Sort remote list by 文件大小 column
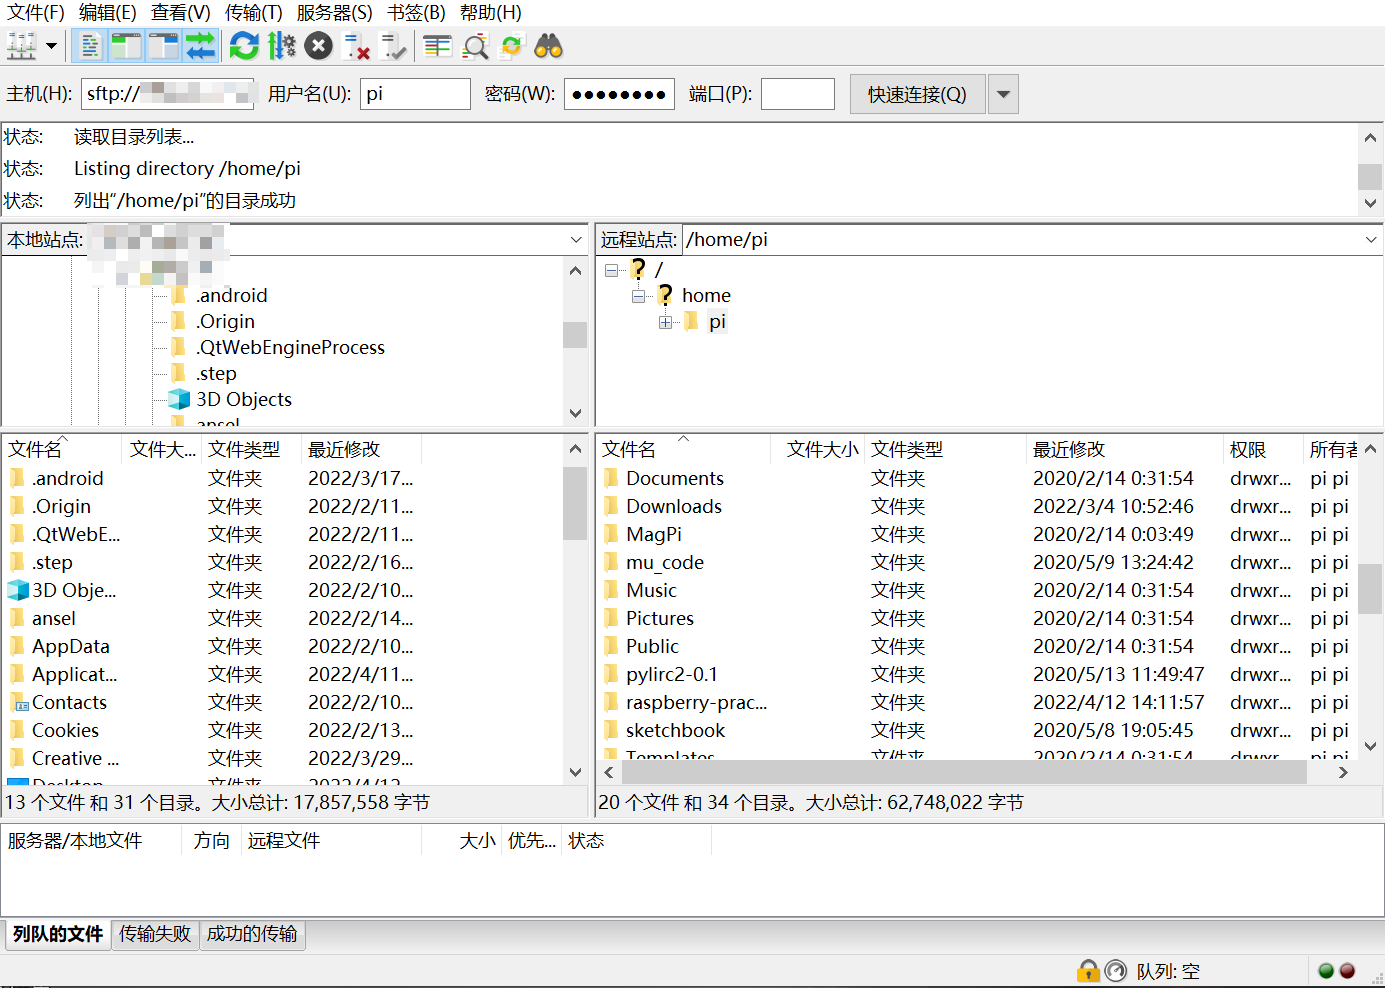 tap(817, 450)
